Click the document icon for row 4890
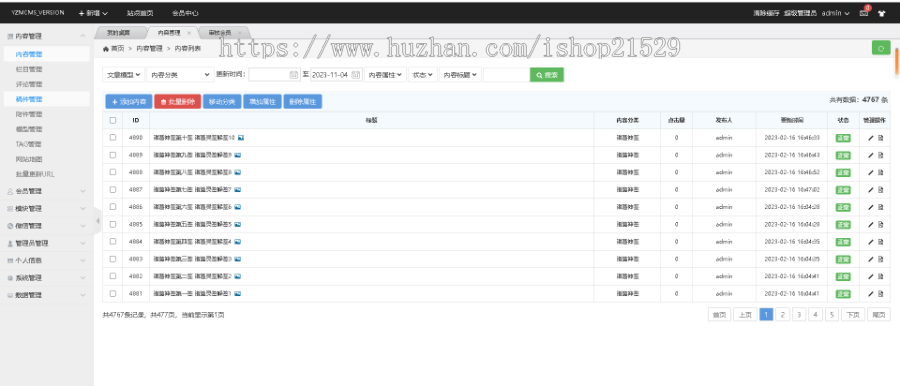 pos(880,138)
